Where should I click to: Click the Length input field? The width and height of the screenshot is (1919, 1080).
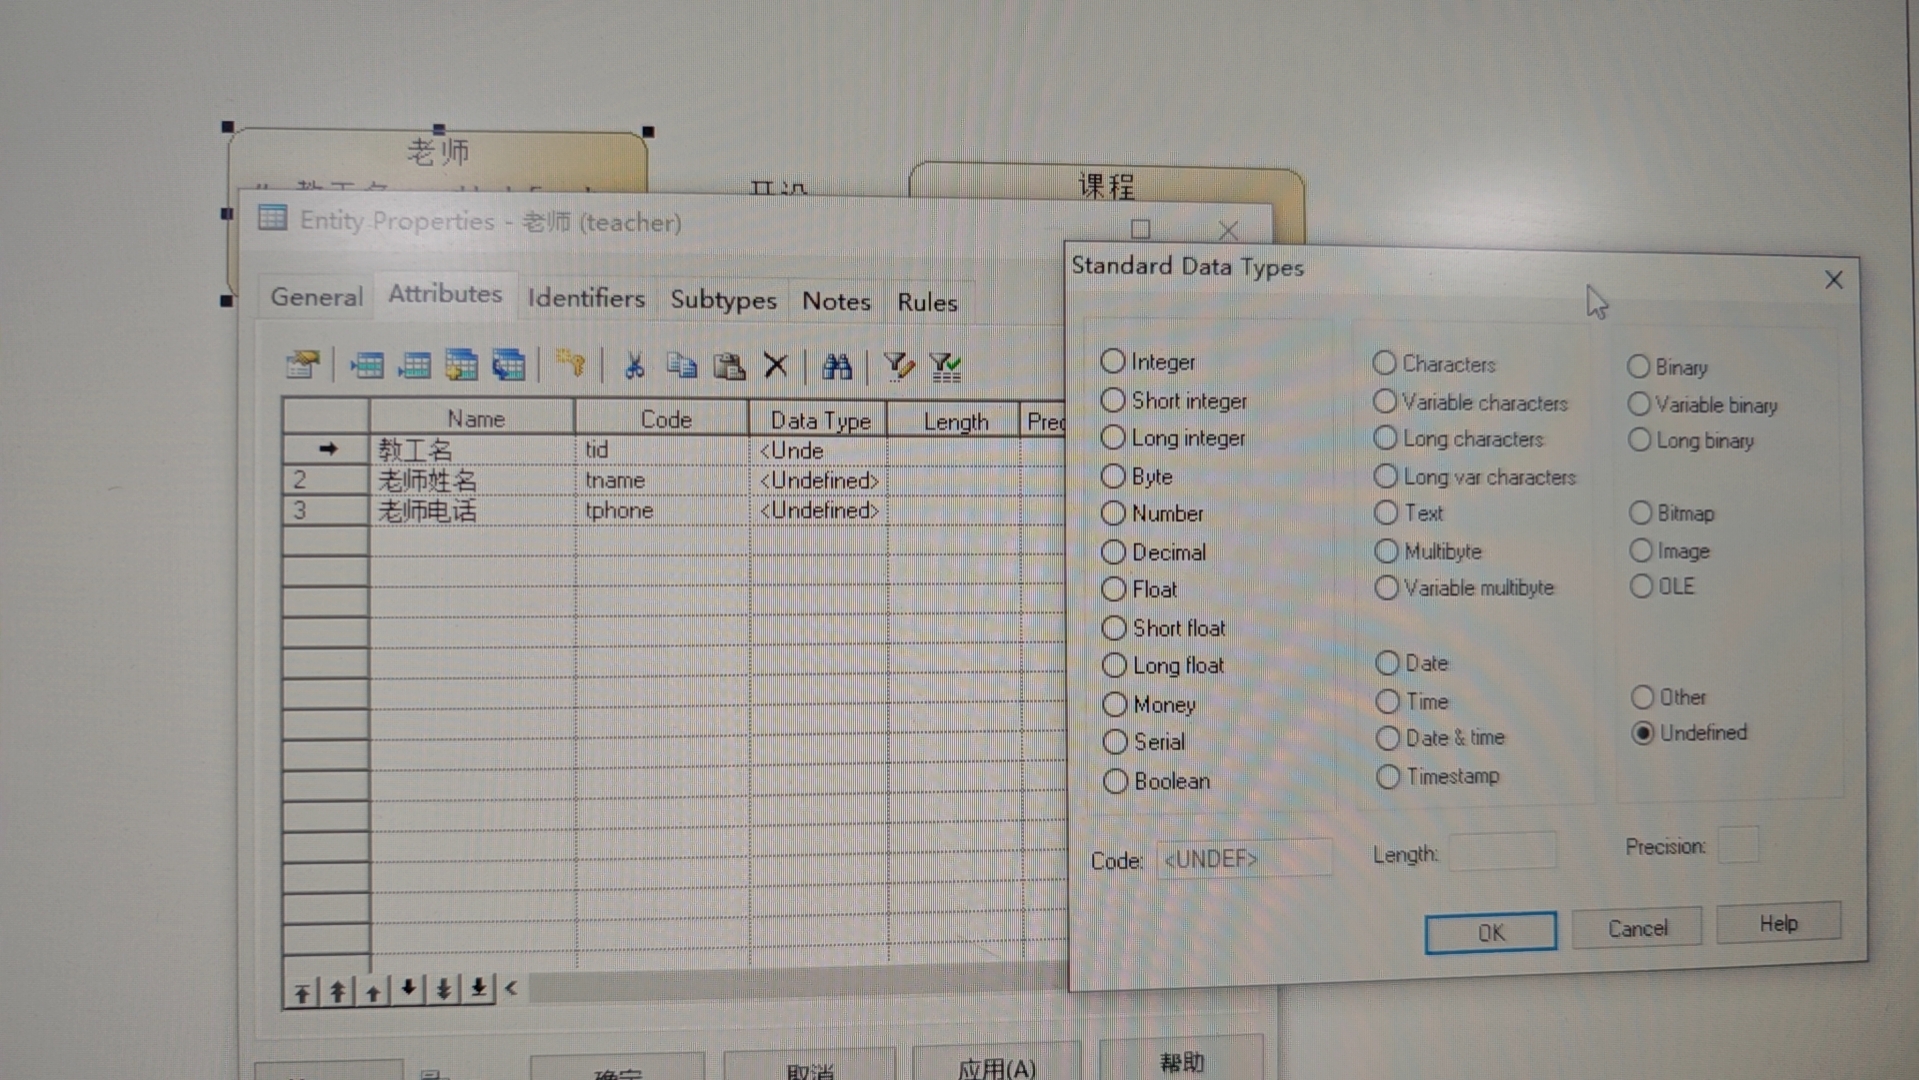[x=1502, y=852]
